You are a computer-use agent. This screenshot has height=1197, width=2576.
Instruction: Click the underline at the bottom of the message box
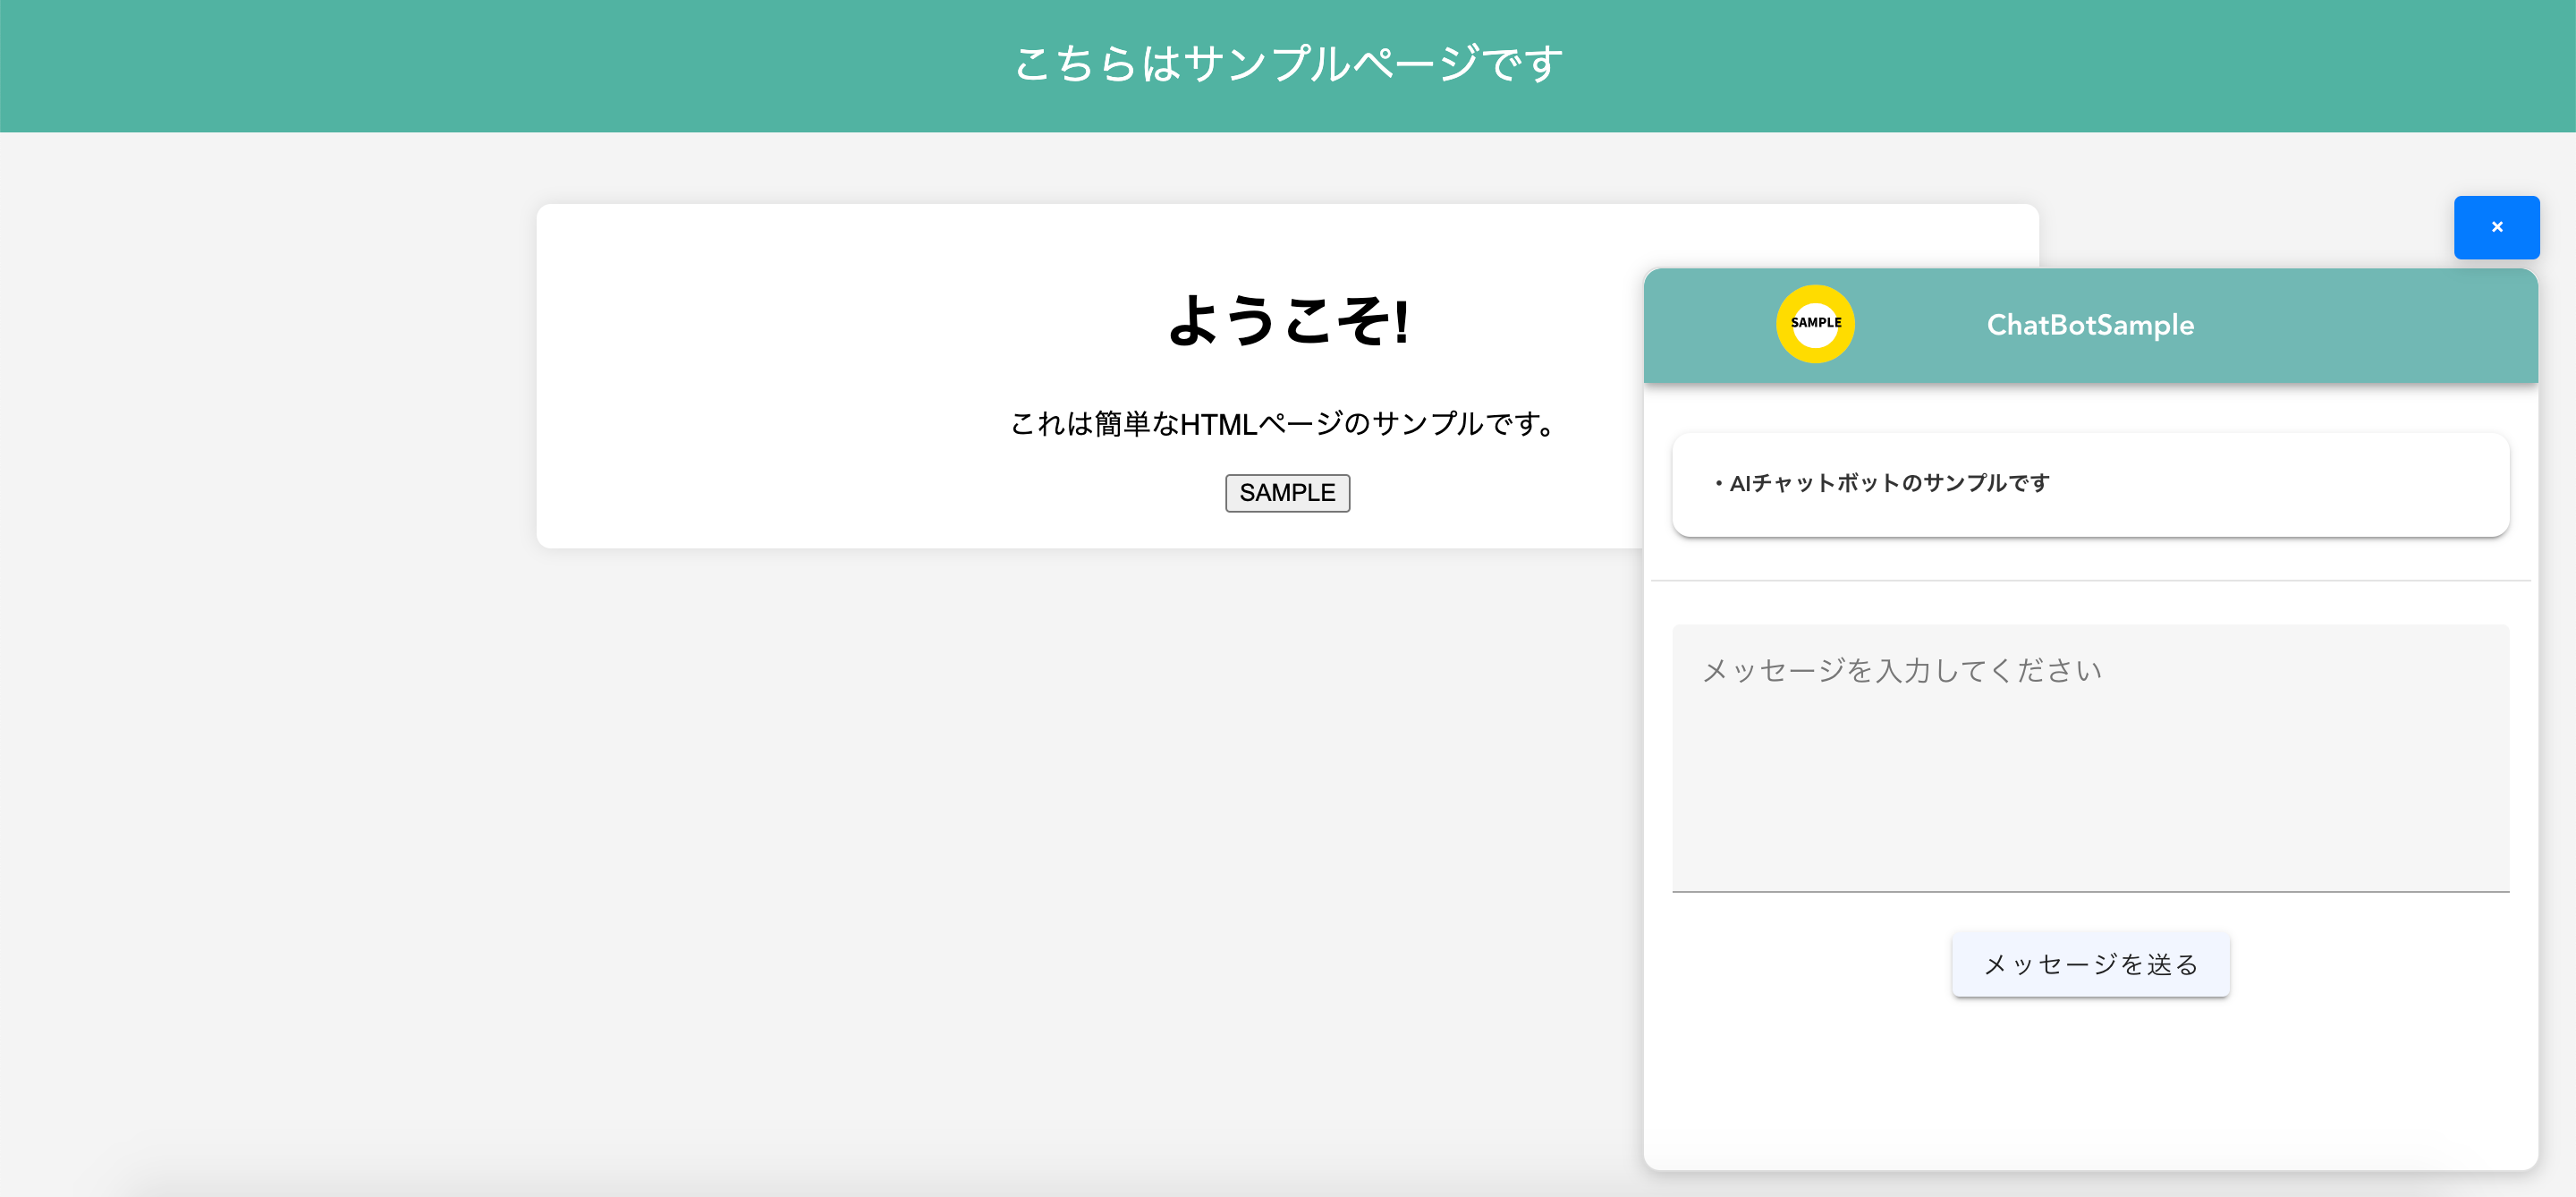pyautogui.click(x=2090, y=891)
